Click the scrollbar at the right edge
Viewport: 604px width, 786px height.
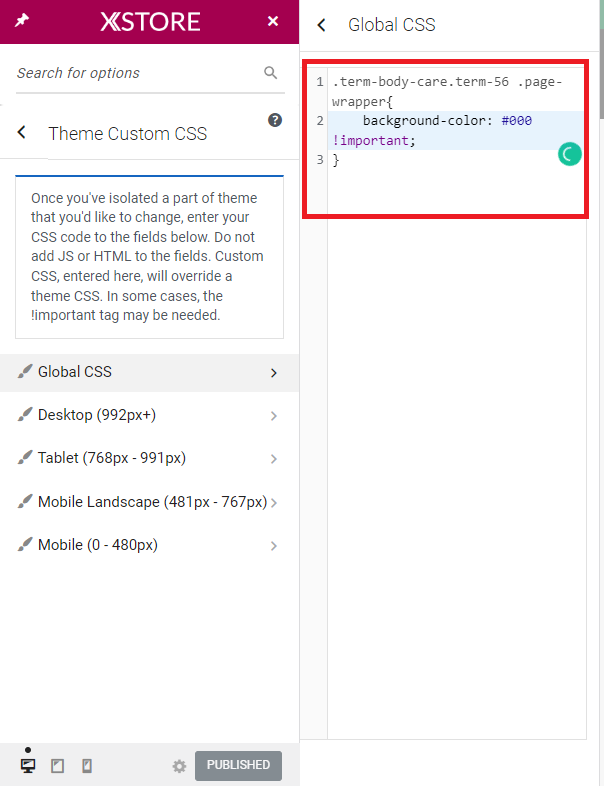(601, 75)
